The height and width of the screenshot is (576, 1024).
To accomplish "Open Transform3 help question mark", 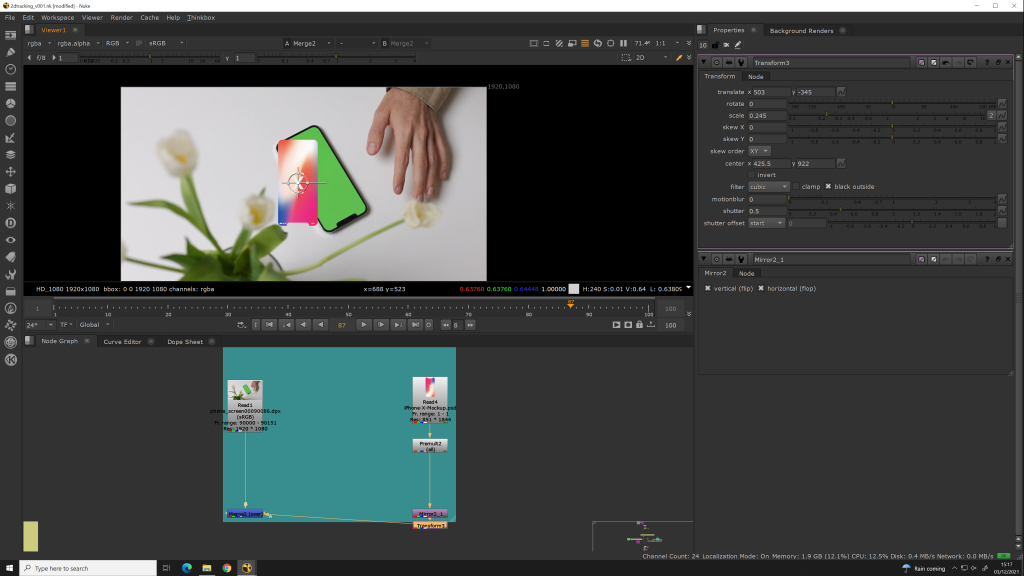I will tap(987, 63).
